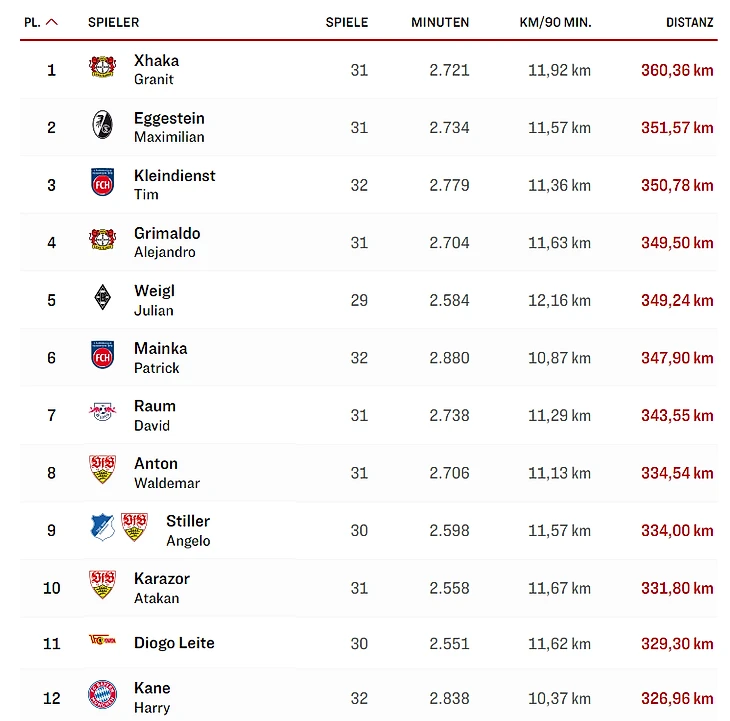This screenshot has width=730, height=721.
Task: Click the Union Berlin crest beside Diogo Leite
Action: 102,642
